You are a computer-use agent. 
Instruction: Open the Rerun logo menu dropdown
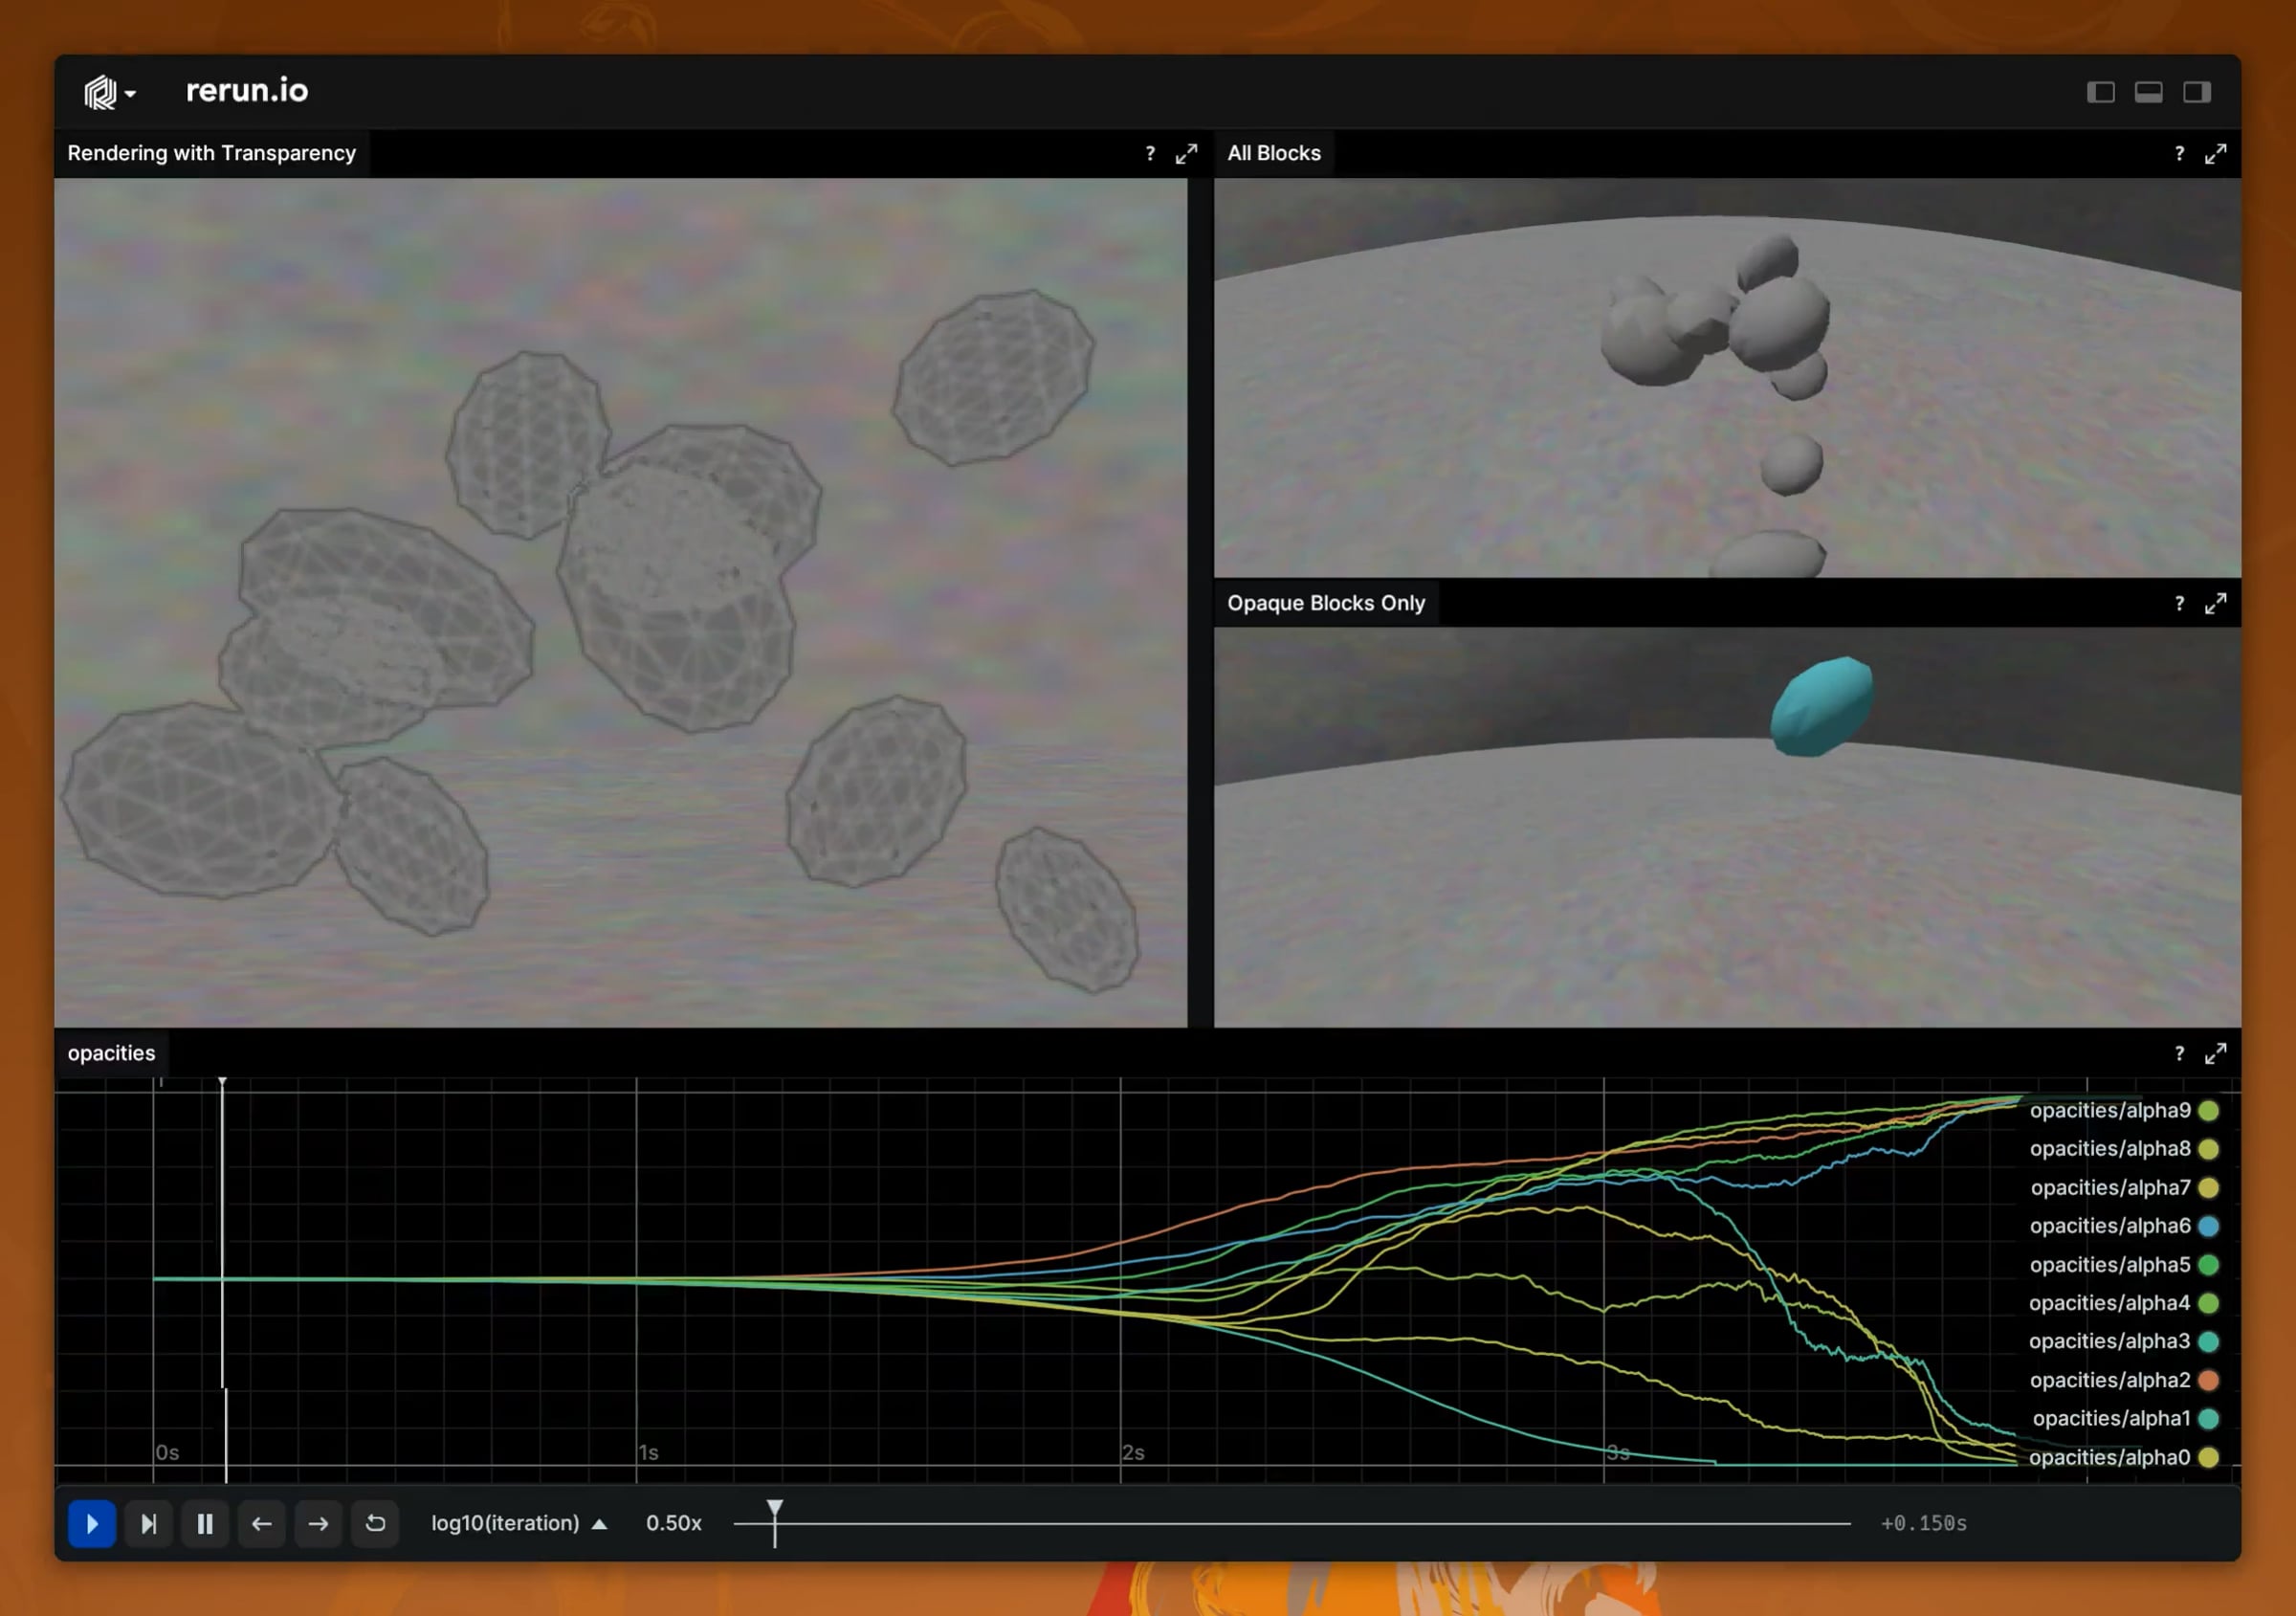109,92
